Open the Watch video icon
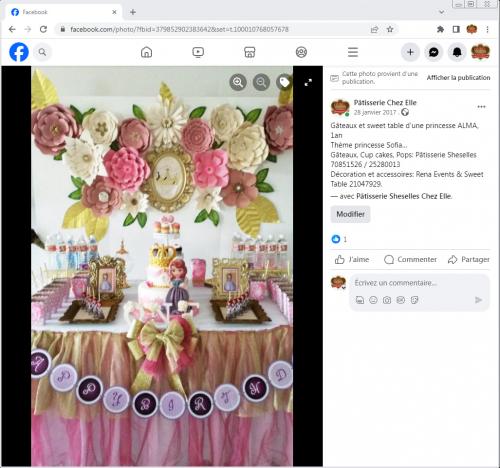The height and width of the screenshot is (468, 500). (198, 52)
